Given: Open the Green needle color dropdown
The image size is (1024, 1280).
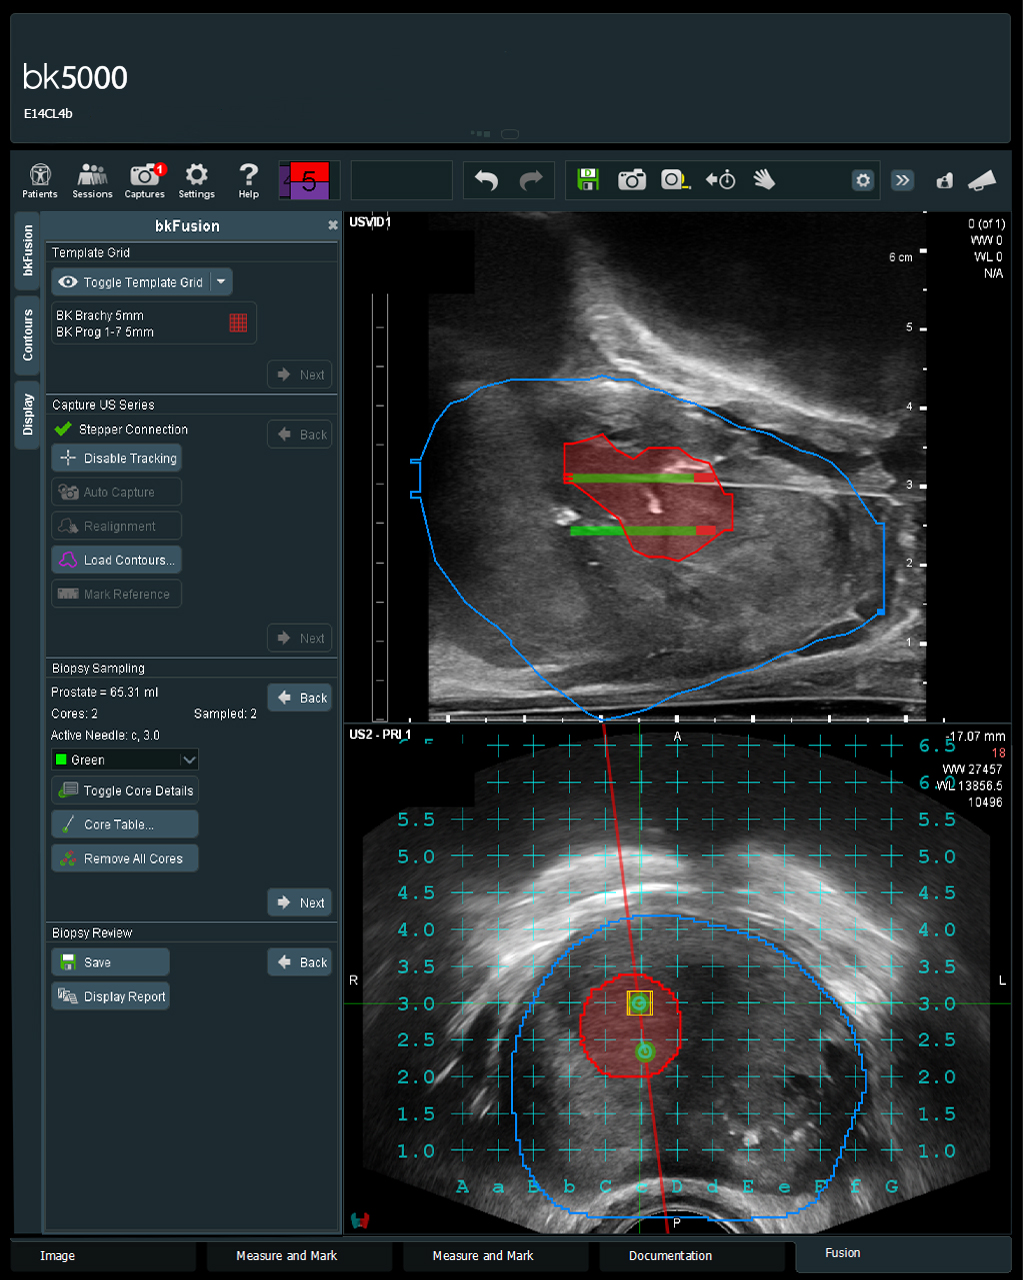Looking at the screenshot, I should click(125, 760).
